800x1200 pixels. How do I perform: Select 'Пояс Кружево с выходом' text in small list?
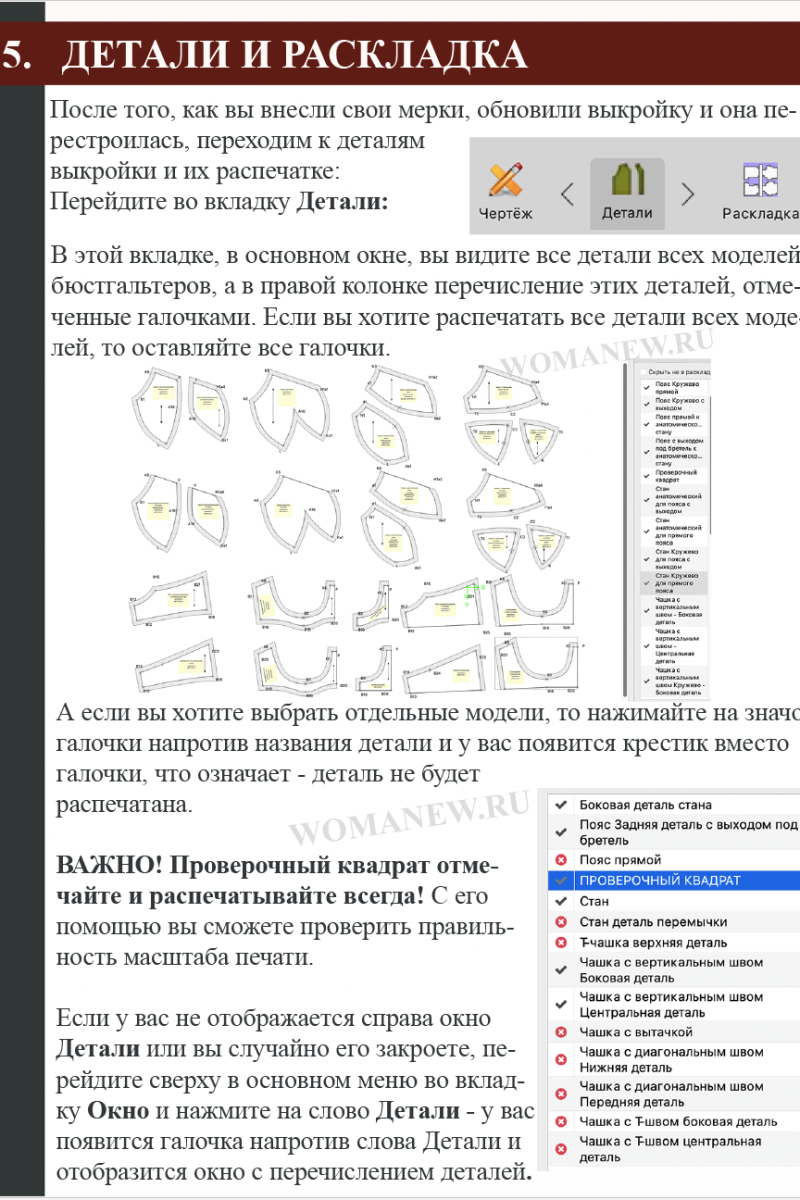[680, 404]
